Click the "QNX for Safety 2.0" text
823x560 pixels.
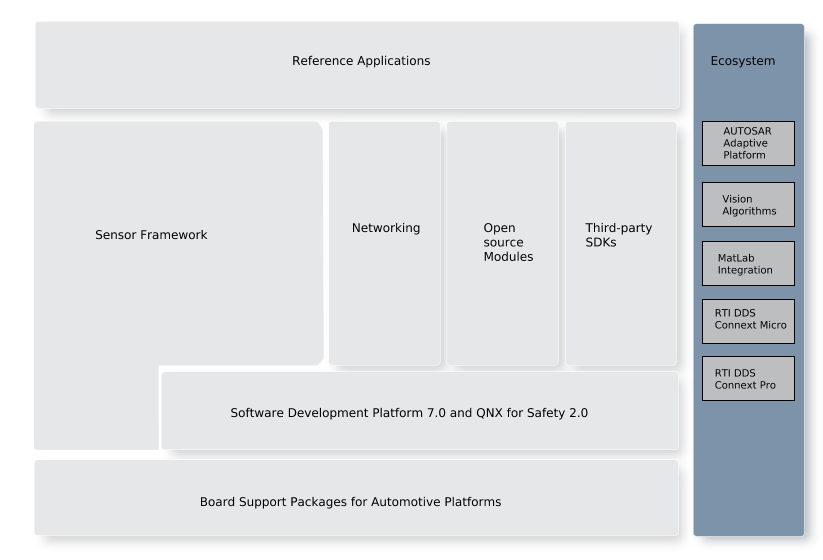point(532,412)
